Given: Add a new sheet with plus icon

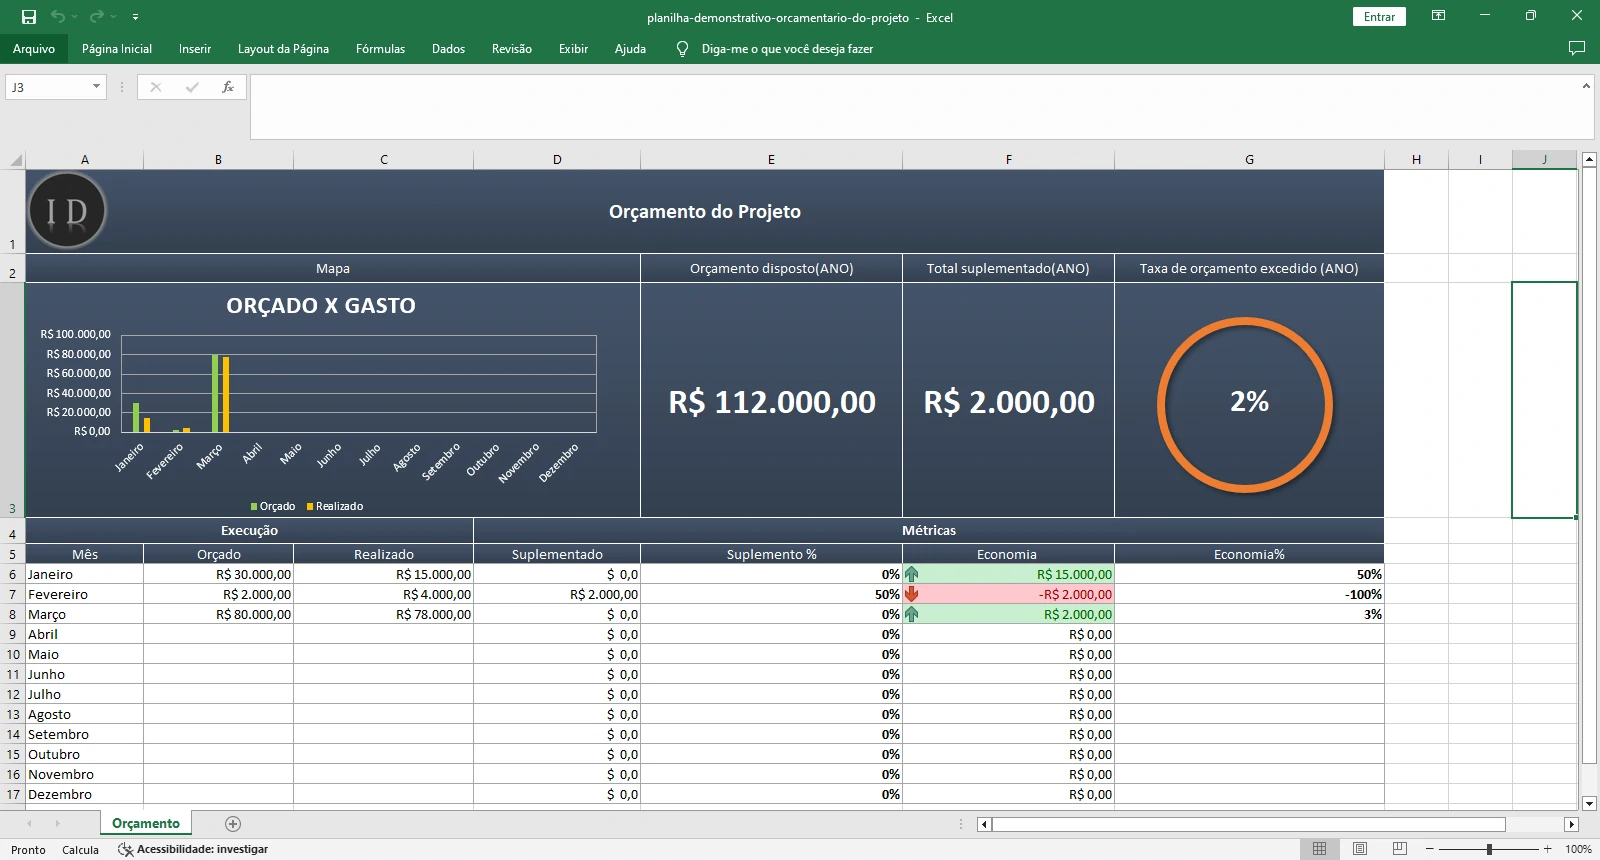Looking at the screenshot, I should 233,824.
